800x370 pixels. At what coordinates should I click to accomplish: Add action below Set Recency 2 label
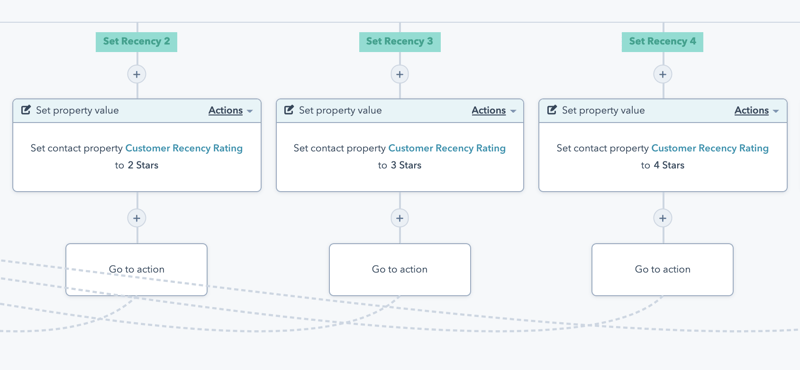tap(137, 75)
